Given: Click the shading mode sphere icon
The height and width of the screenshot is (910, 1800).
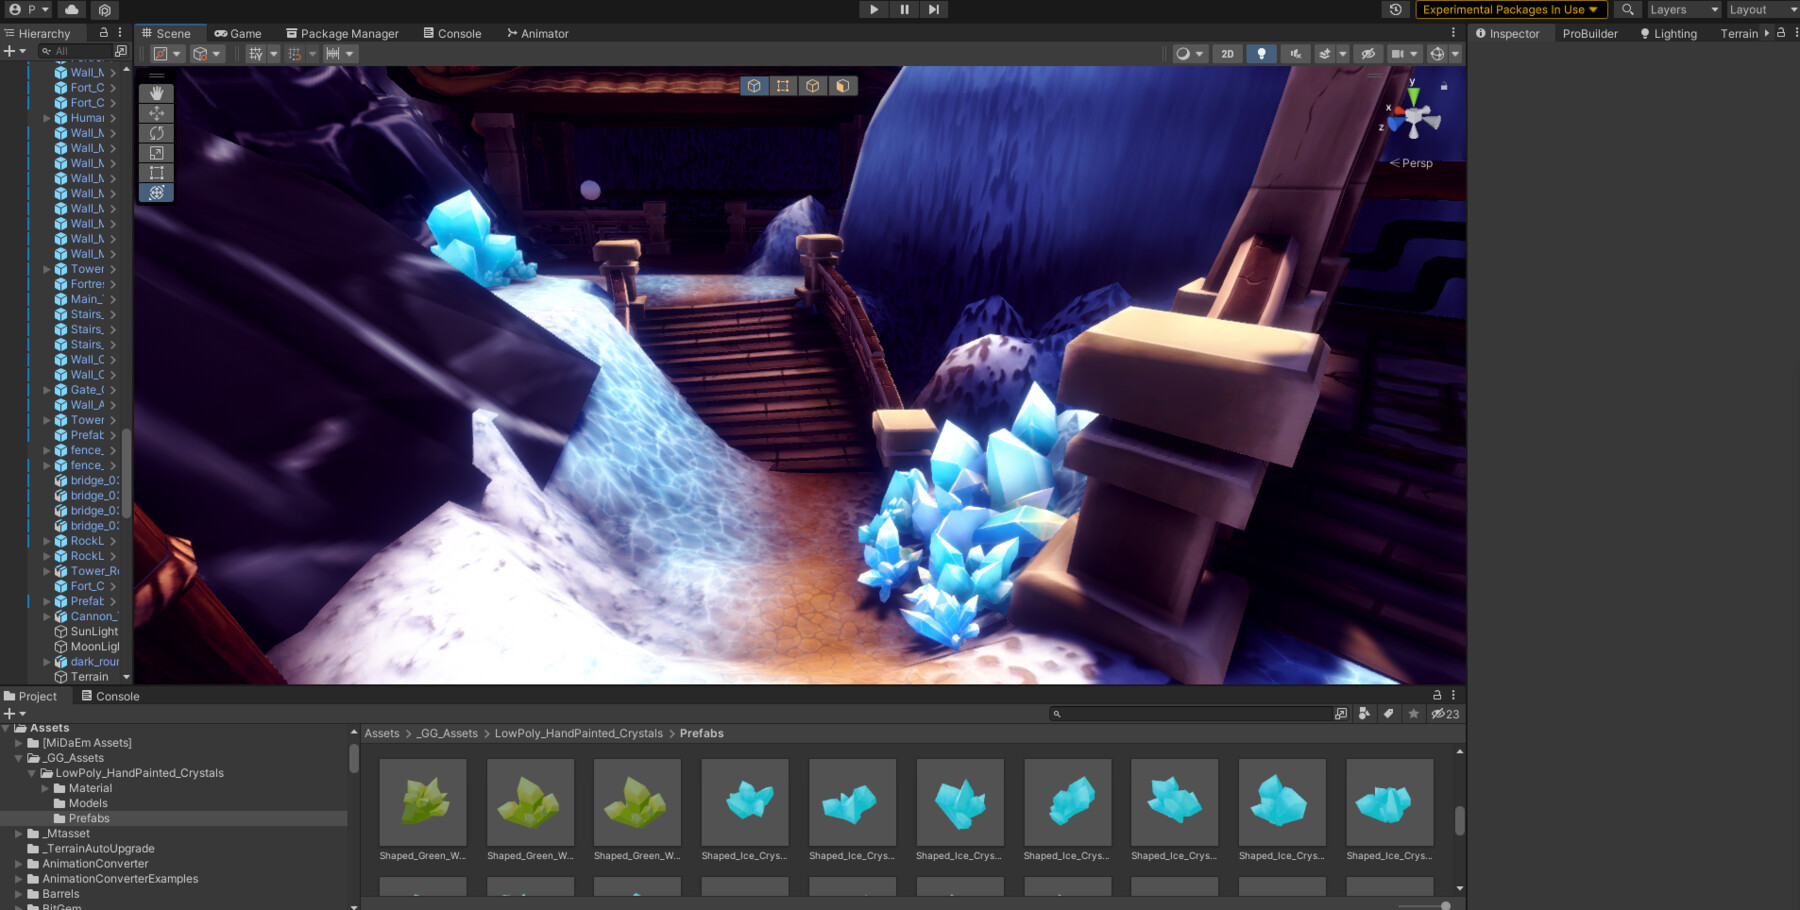Looking at the screenshot, I should pyautogui.click(x=1184, y=53).
